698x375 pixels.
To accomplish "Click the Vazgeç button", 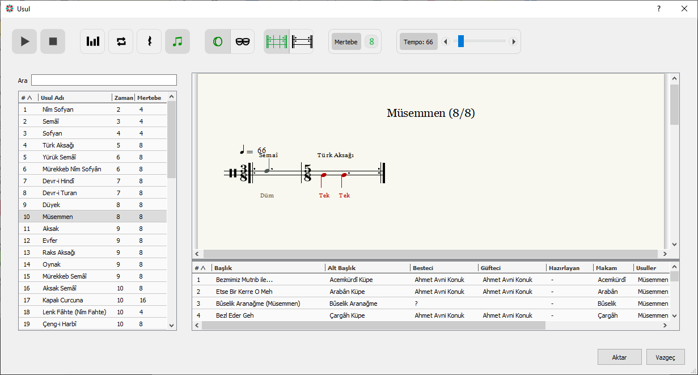I will click(665, 357).
